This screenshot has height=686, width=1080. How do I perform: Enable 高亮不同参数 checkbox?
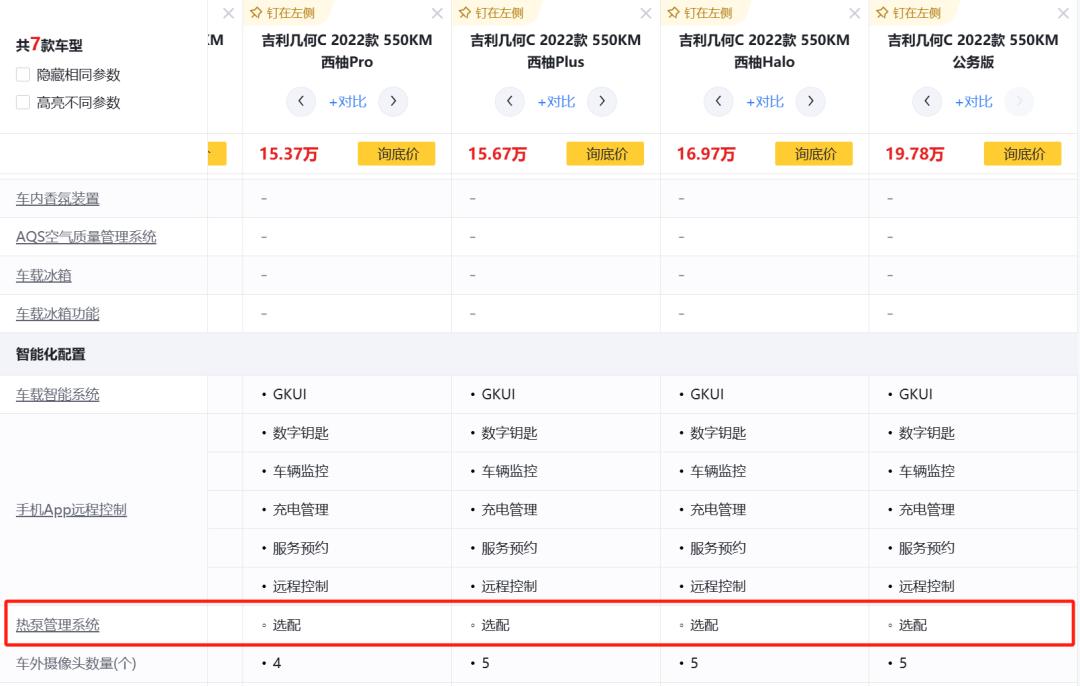pos(23,102)
